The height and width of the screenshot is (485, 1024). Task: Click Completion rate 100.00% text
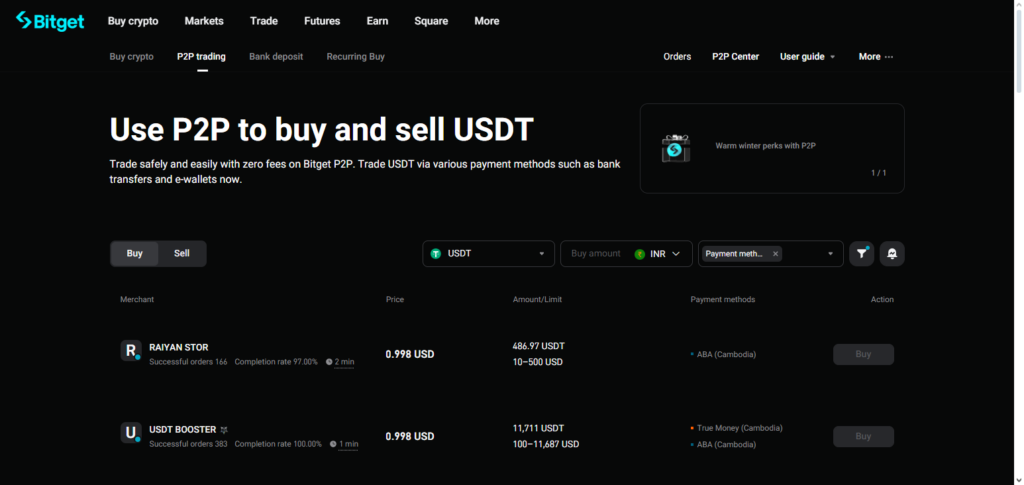click(x=278, y=444)
